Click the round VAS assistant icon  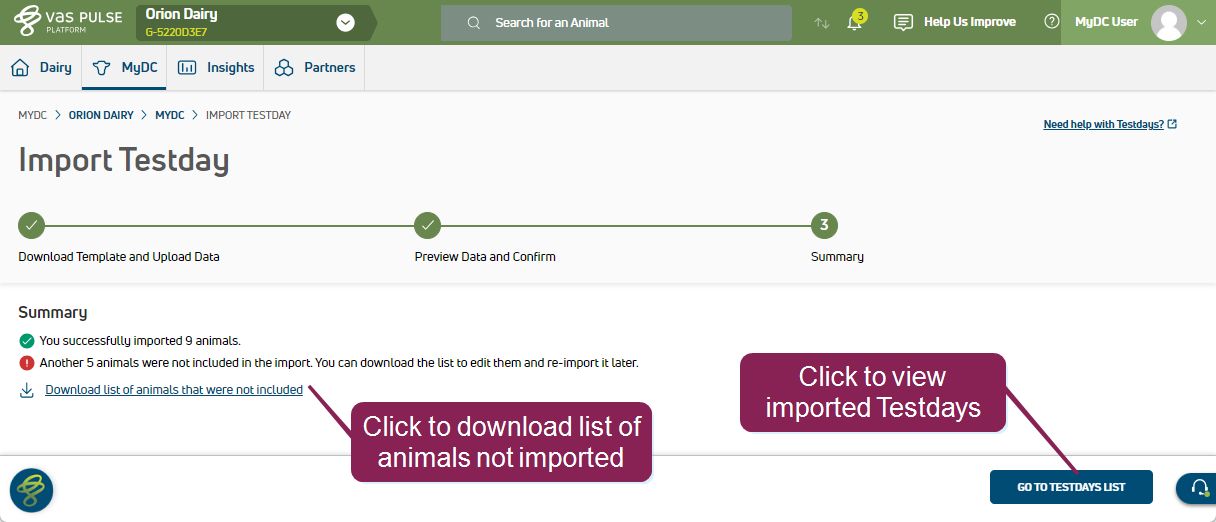coord(31,490)
